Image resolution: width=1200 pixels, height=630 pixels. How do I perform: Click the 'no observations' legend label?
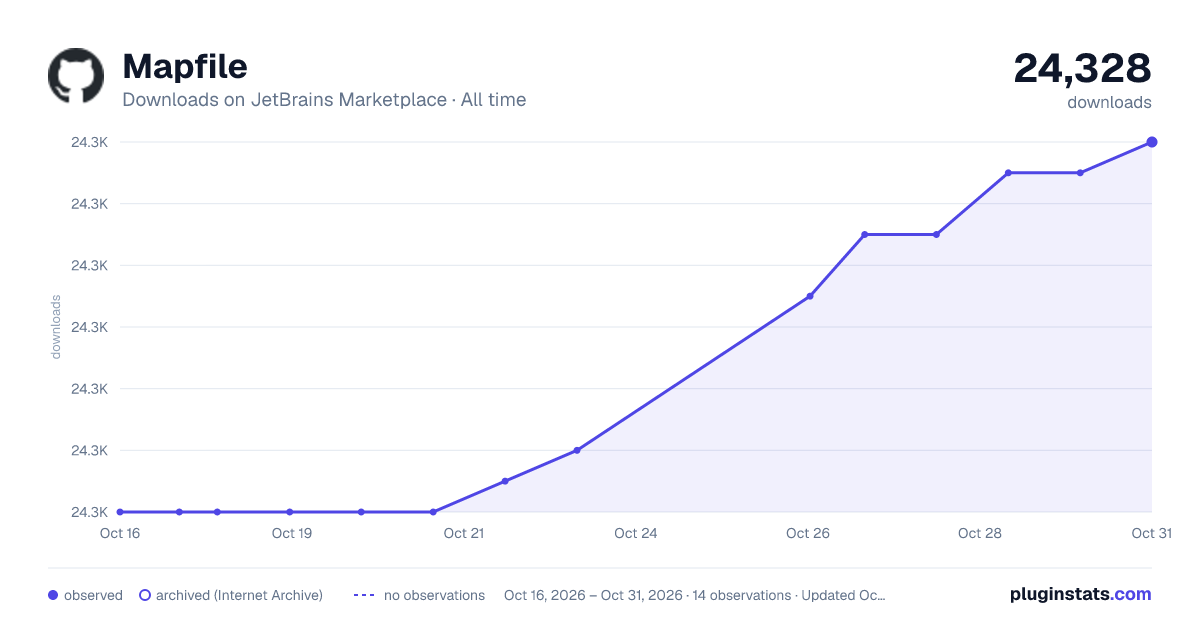pos(434,595)
